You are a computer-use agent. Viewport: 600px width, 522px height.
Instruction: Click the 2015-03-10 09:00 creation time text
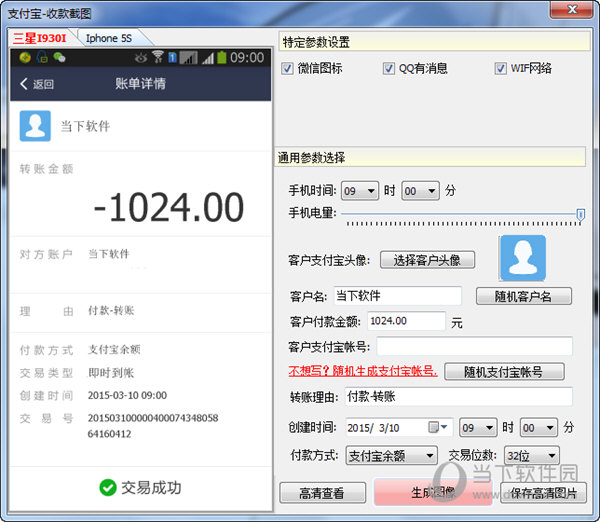point(127,395)
